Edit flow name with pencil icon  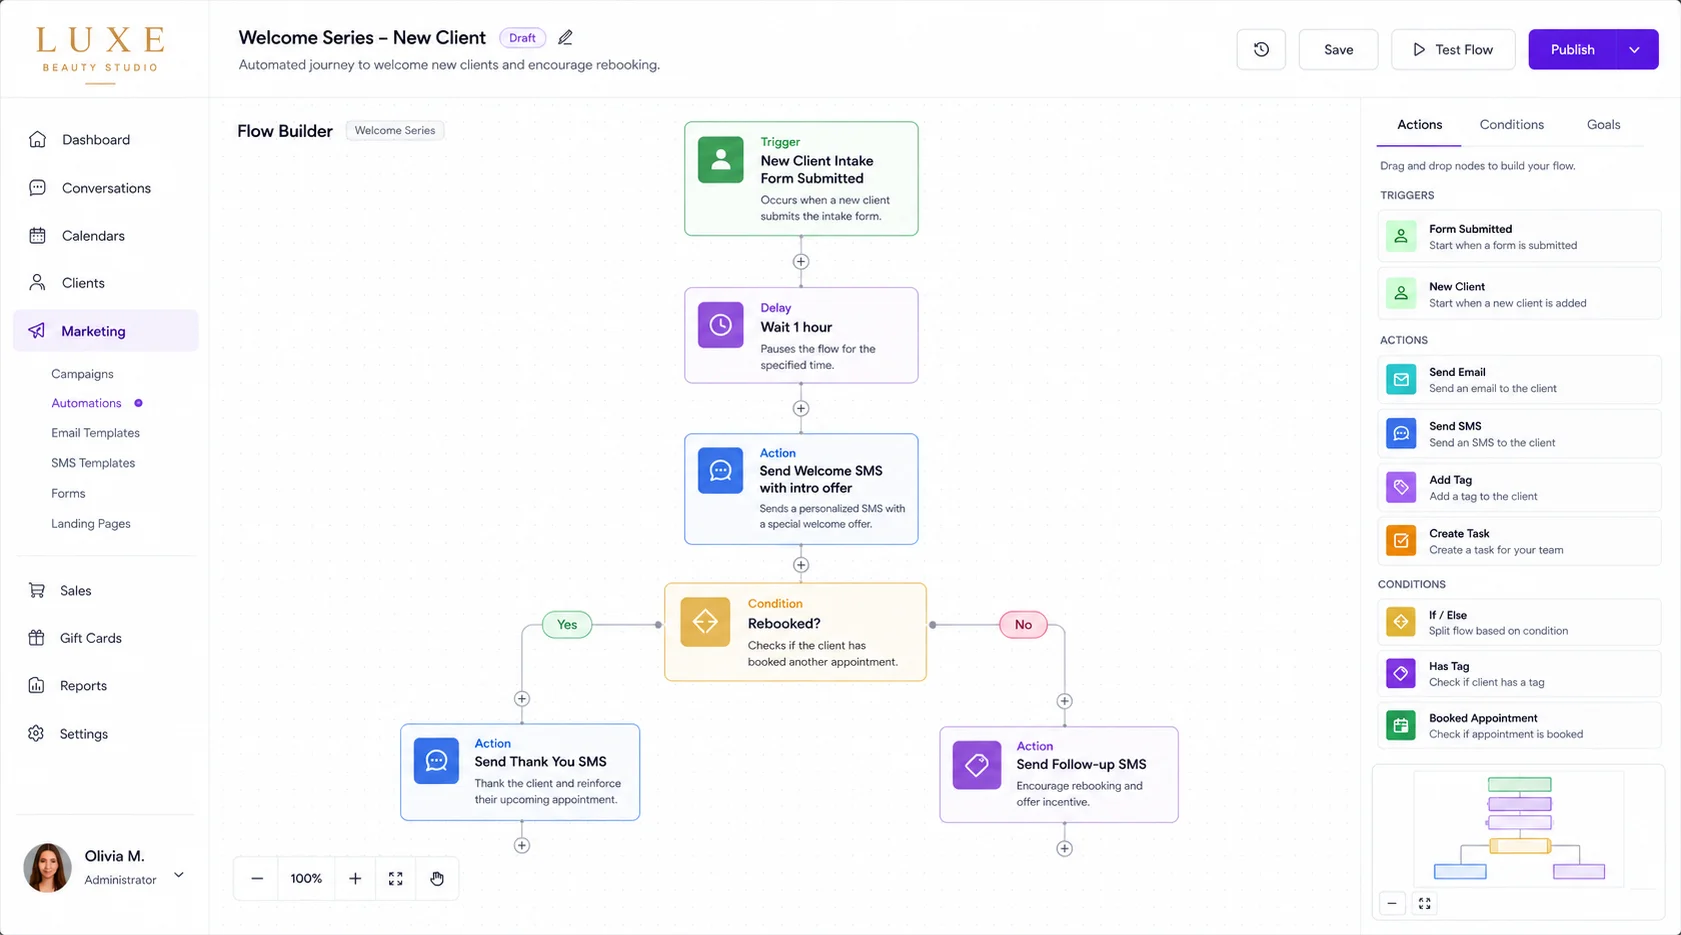565,37
